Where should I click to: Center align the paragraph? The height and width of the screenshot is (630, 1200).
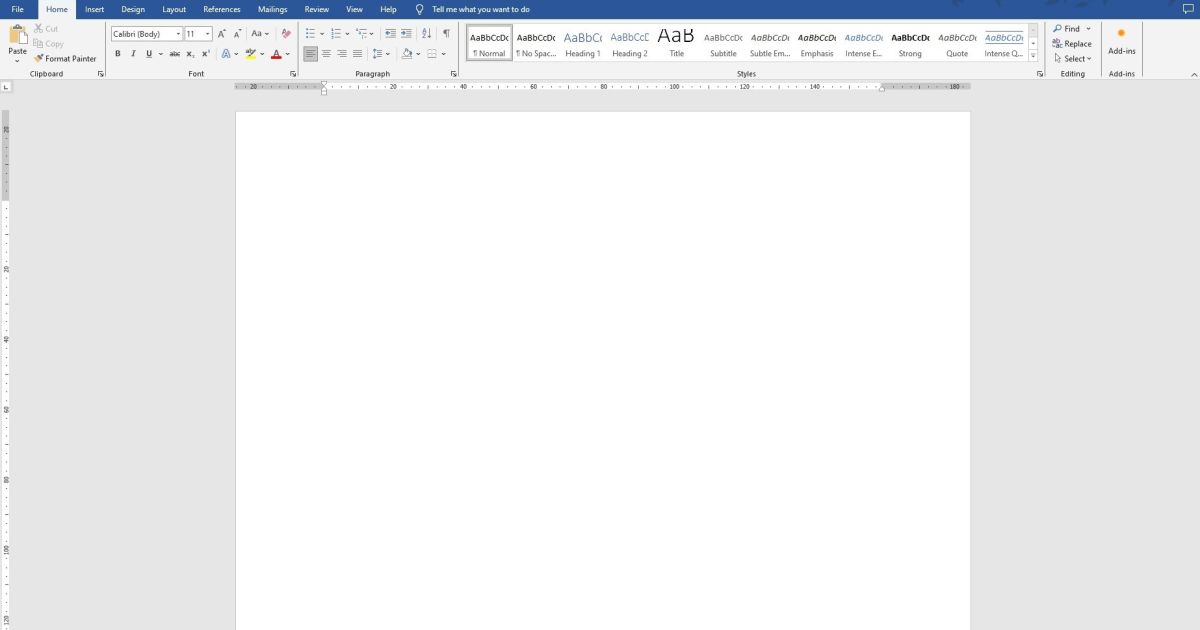pos(326,54)
